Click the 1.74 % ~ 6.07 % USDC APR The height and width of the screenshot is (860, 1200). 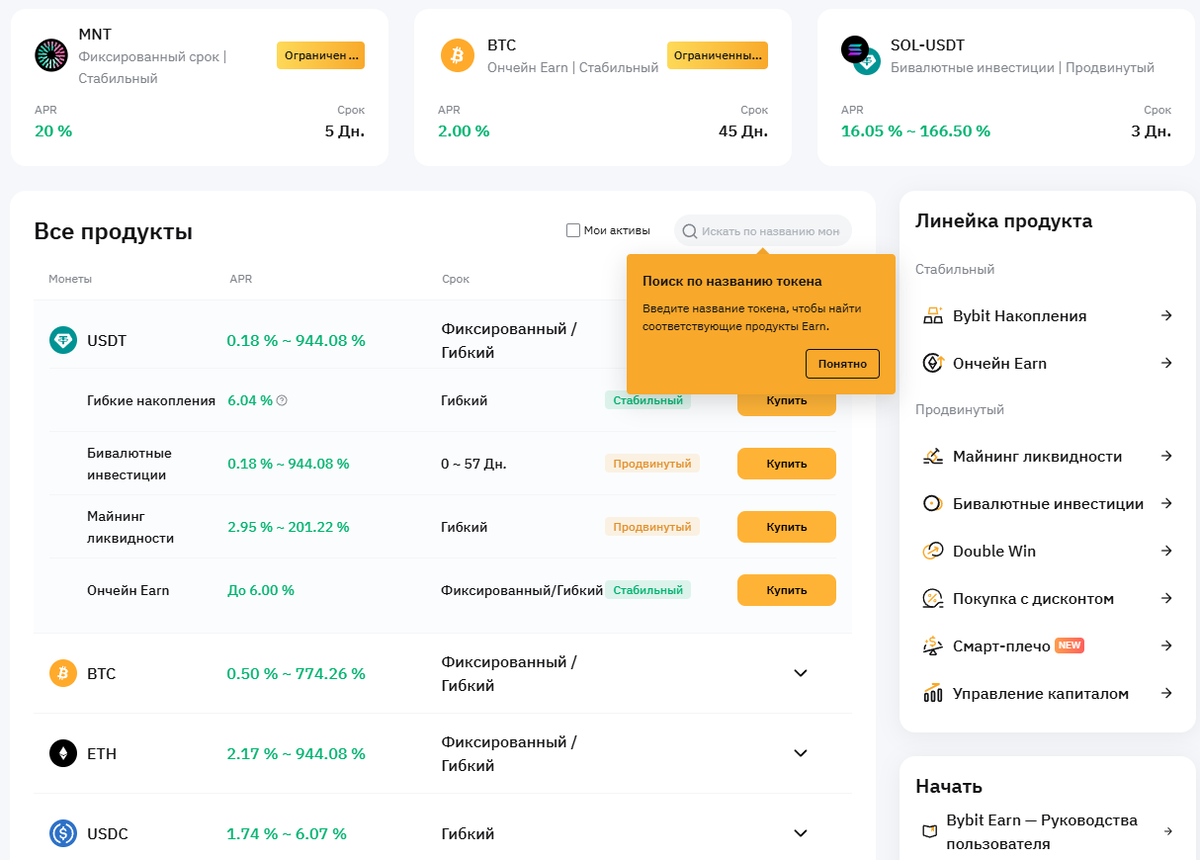tap(287, 833)
